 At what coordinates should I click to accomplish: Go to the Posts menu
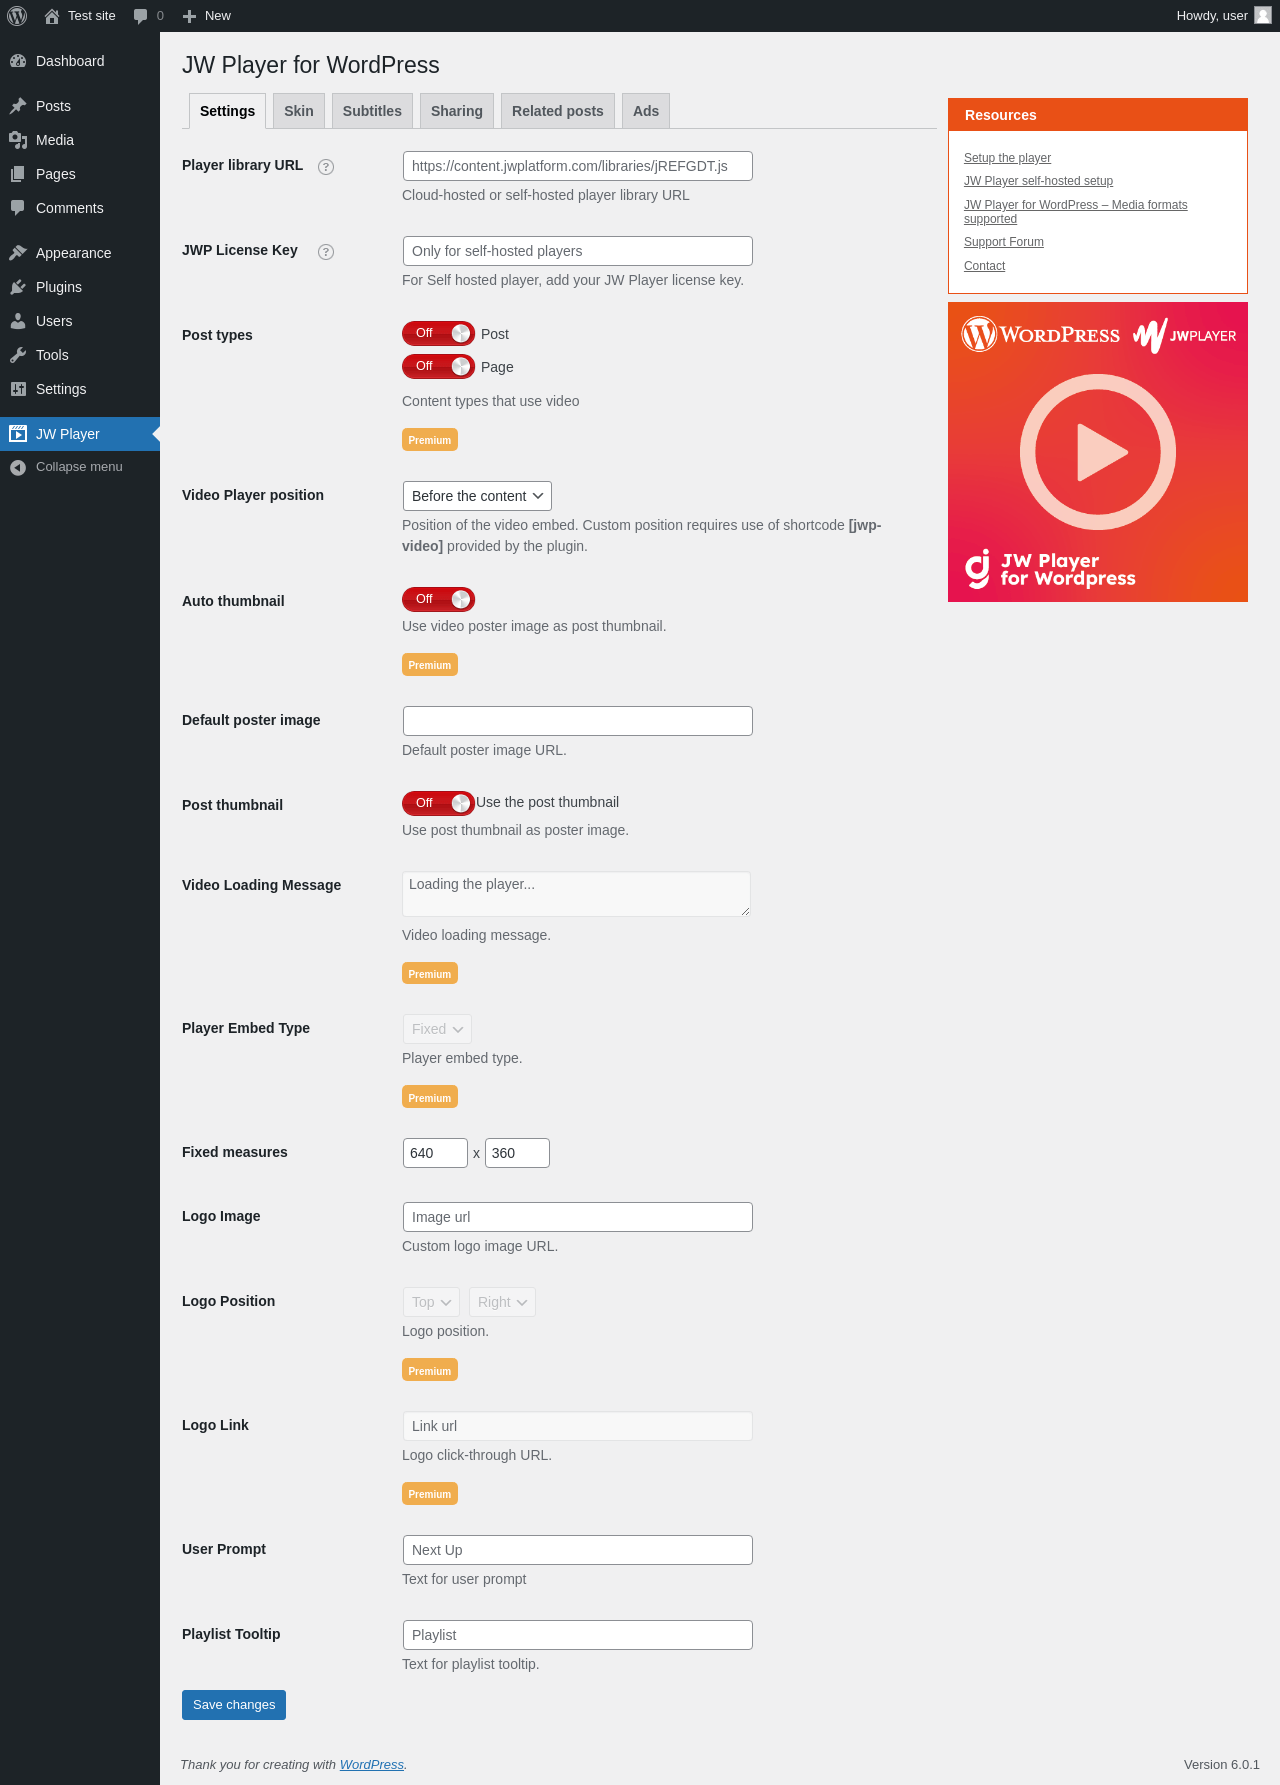(80, 106)
